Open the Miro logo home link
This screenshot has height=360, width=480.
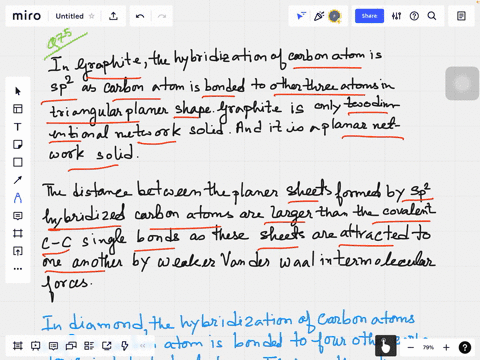[x=26, y=16]
